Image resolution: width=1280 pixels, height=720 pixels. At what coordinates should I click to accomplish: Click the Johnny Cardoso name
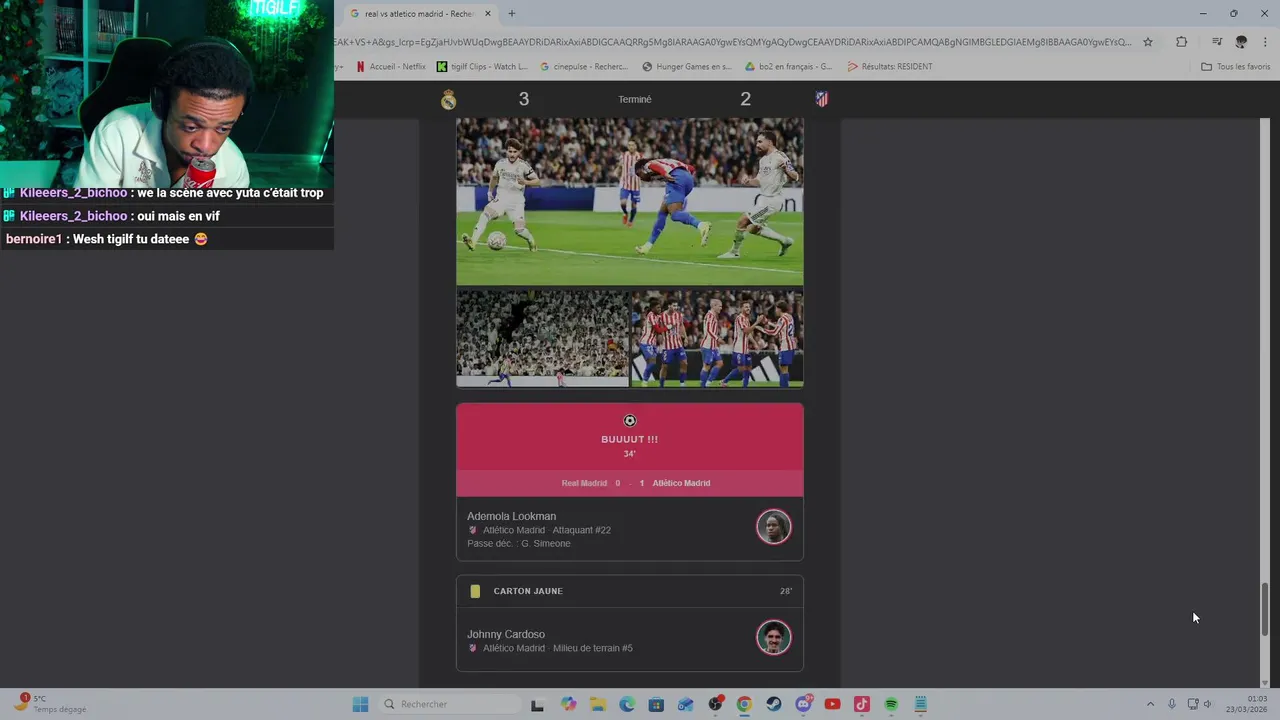click(506, 634)
